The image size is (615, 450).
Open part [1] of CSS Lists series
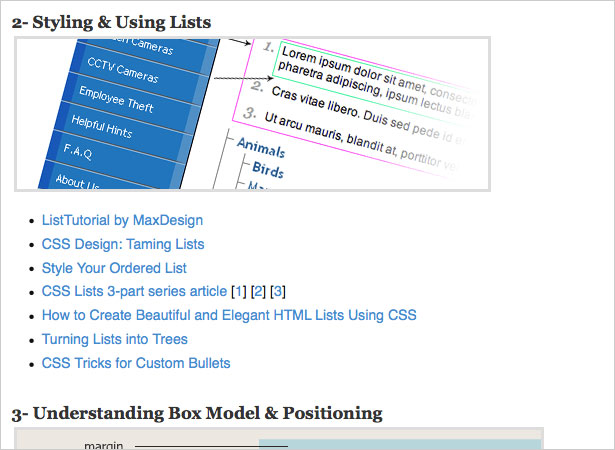[x=238, y=291]
